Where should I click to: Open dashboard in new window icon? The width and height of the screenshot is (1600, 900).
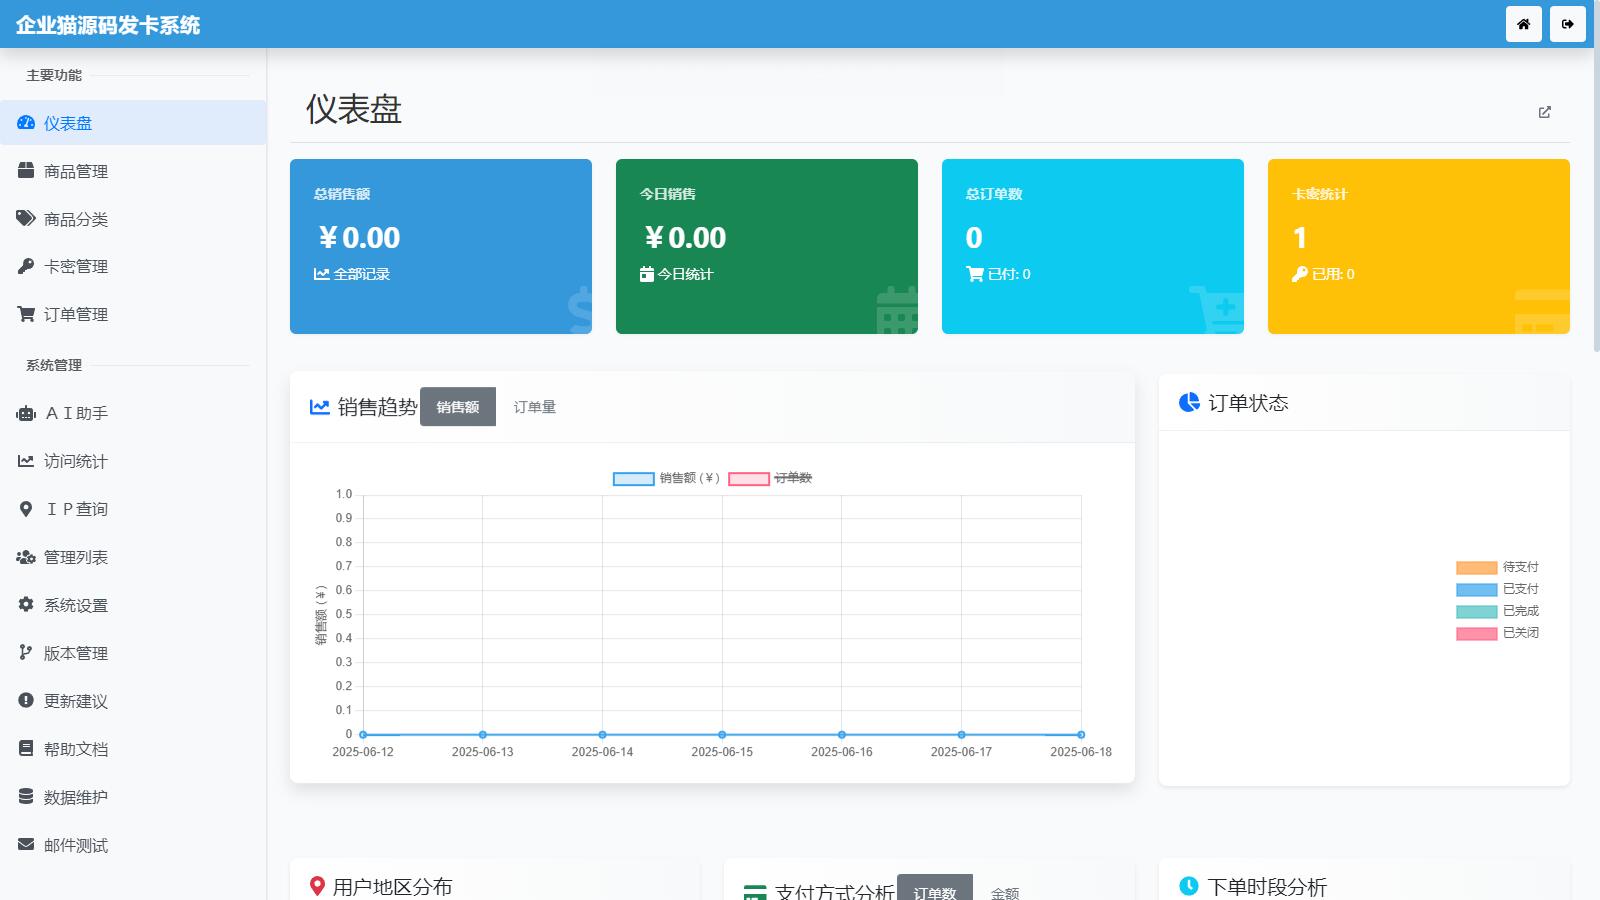coord(1544,112)
